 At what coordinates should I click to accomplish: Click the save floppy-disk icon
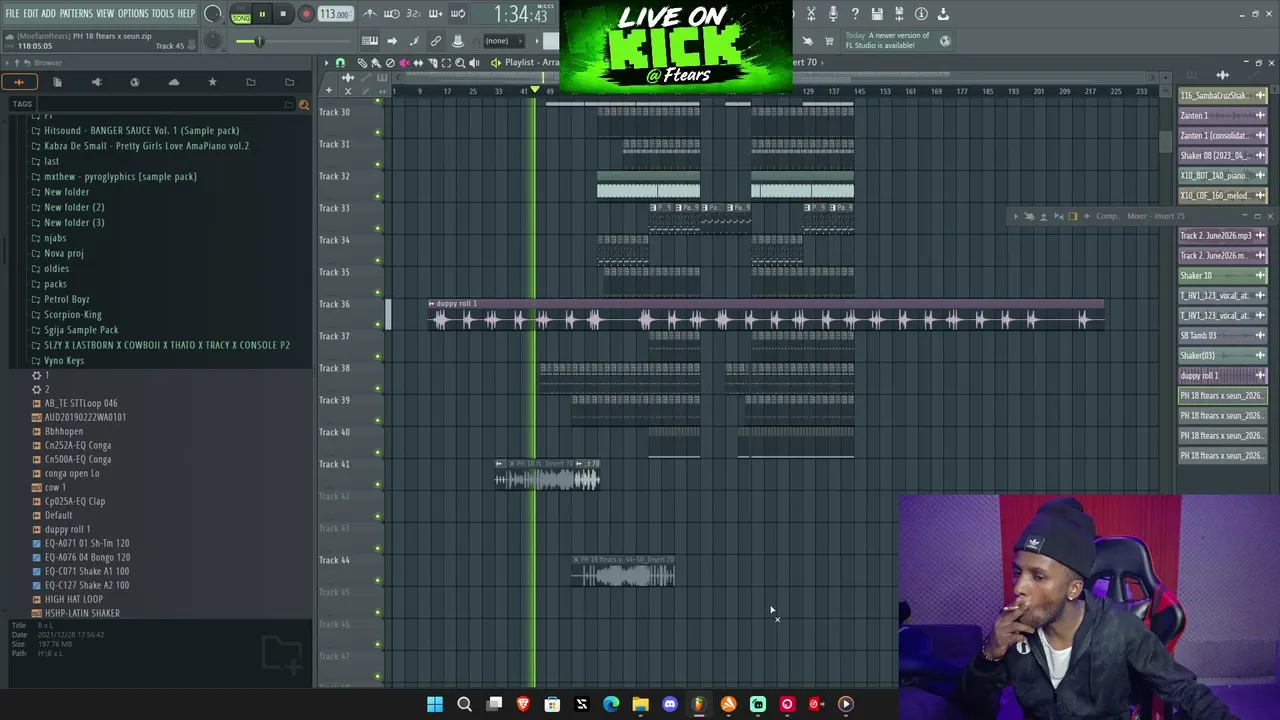pos(877,14)
